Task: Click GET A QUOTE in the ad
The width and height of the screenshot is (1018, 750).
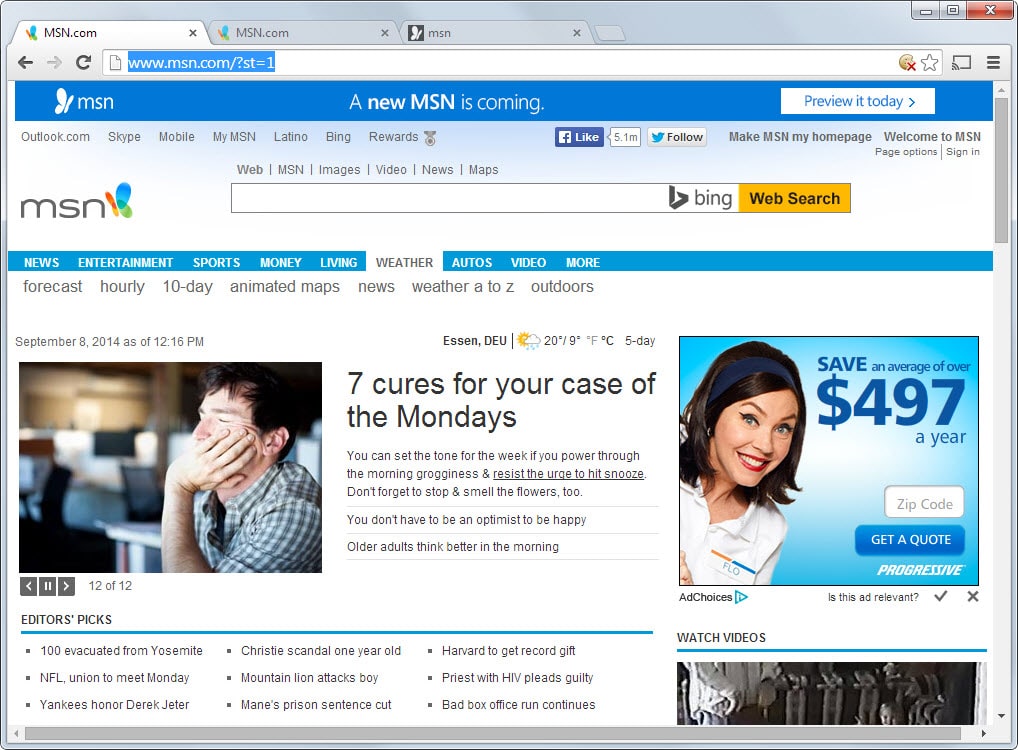Action: point(910,540)
